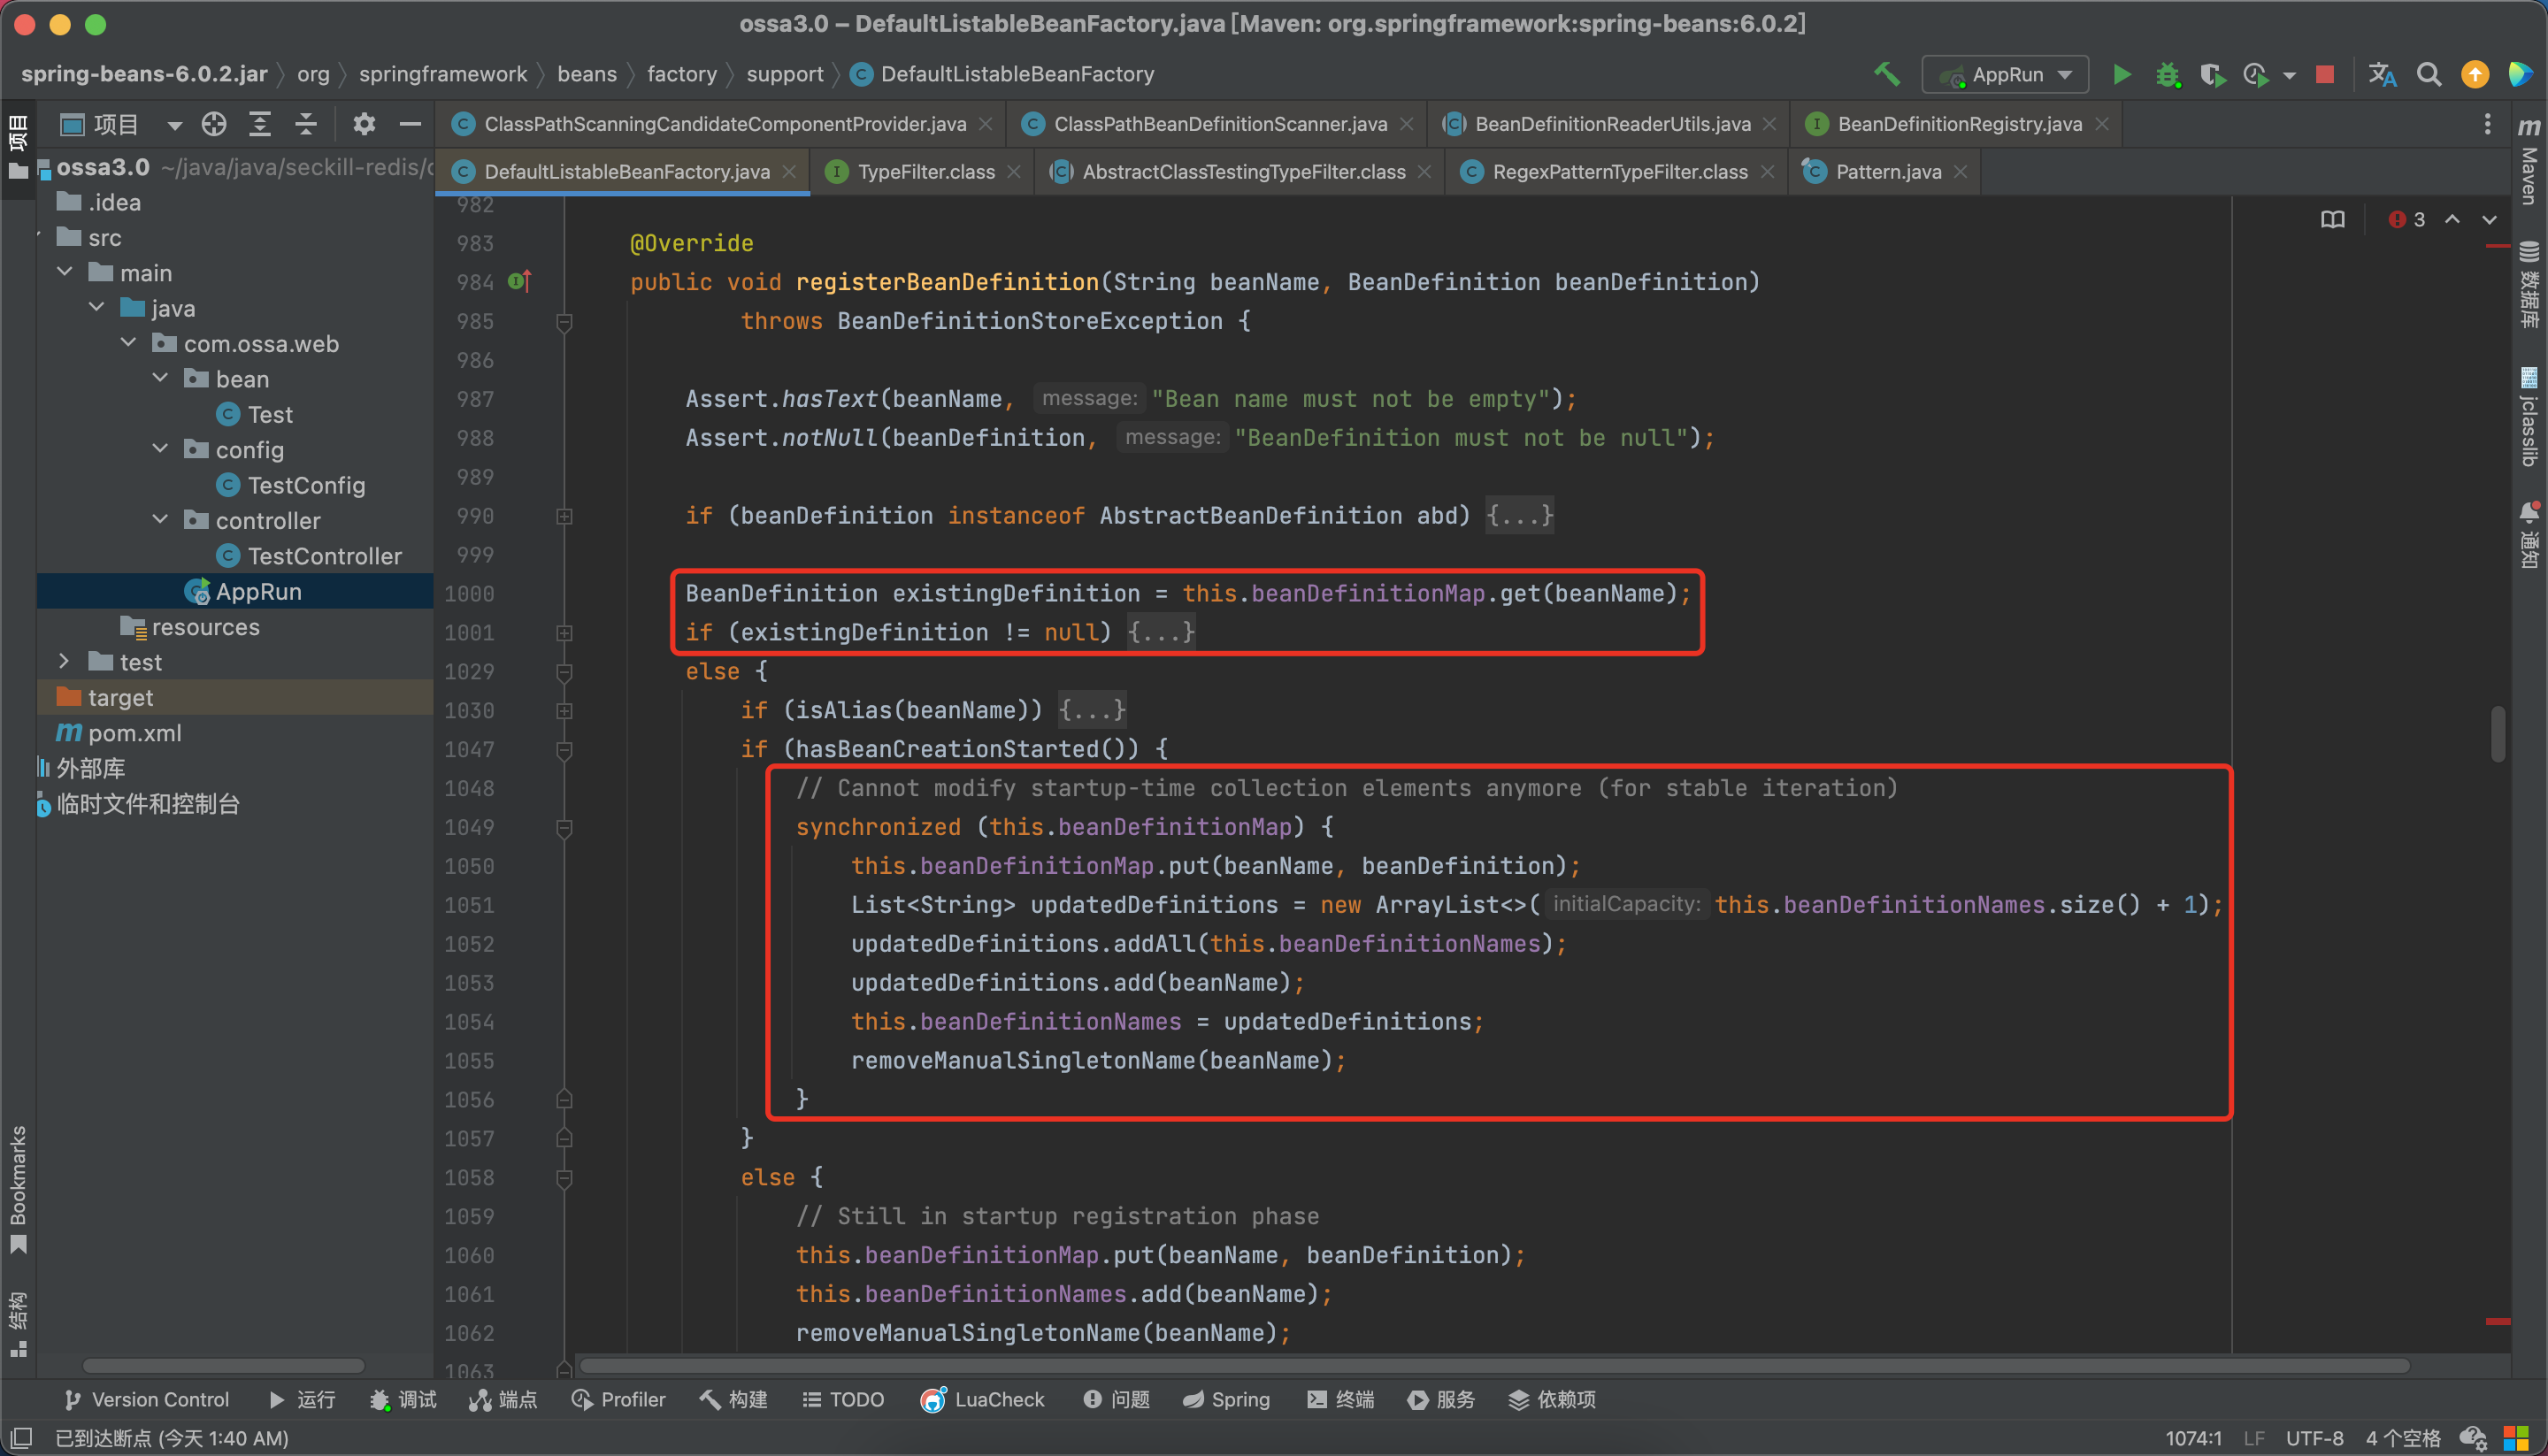Viewport: 2548px width, 1456px height.
Task: Expand the folded code block on line 990
Action: point(564,516)
